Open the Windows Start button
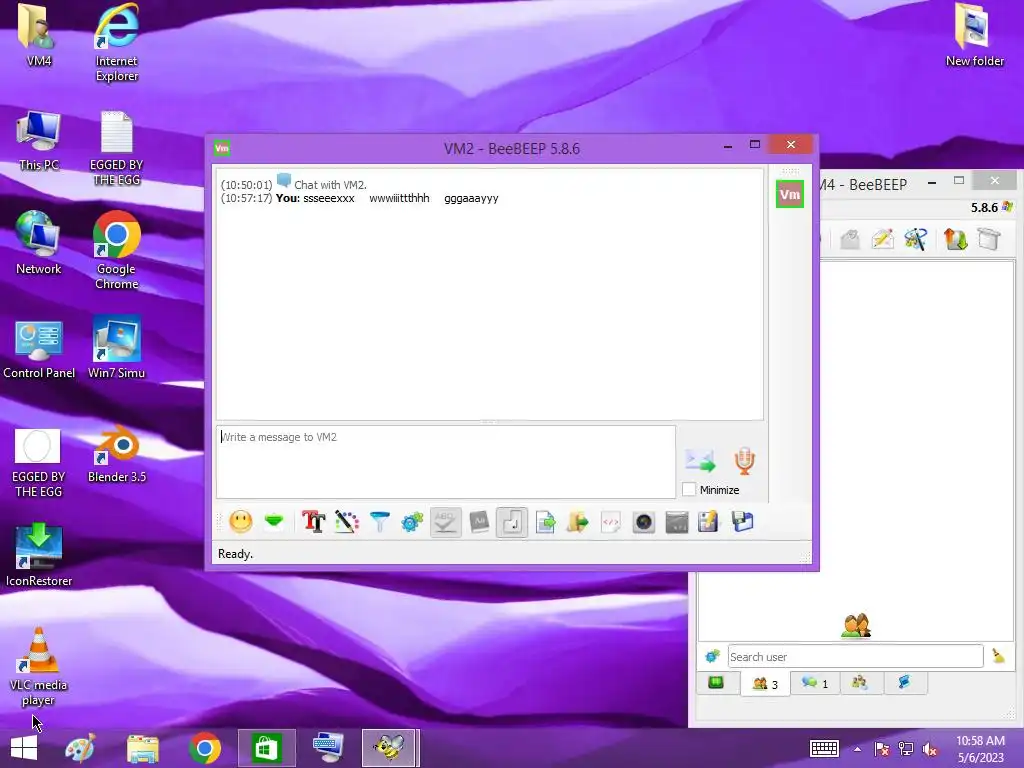 tap(24, 748)
